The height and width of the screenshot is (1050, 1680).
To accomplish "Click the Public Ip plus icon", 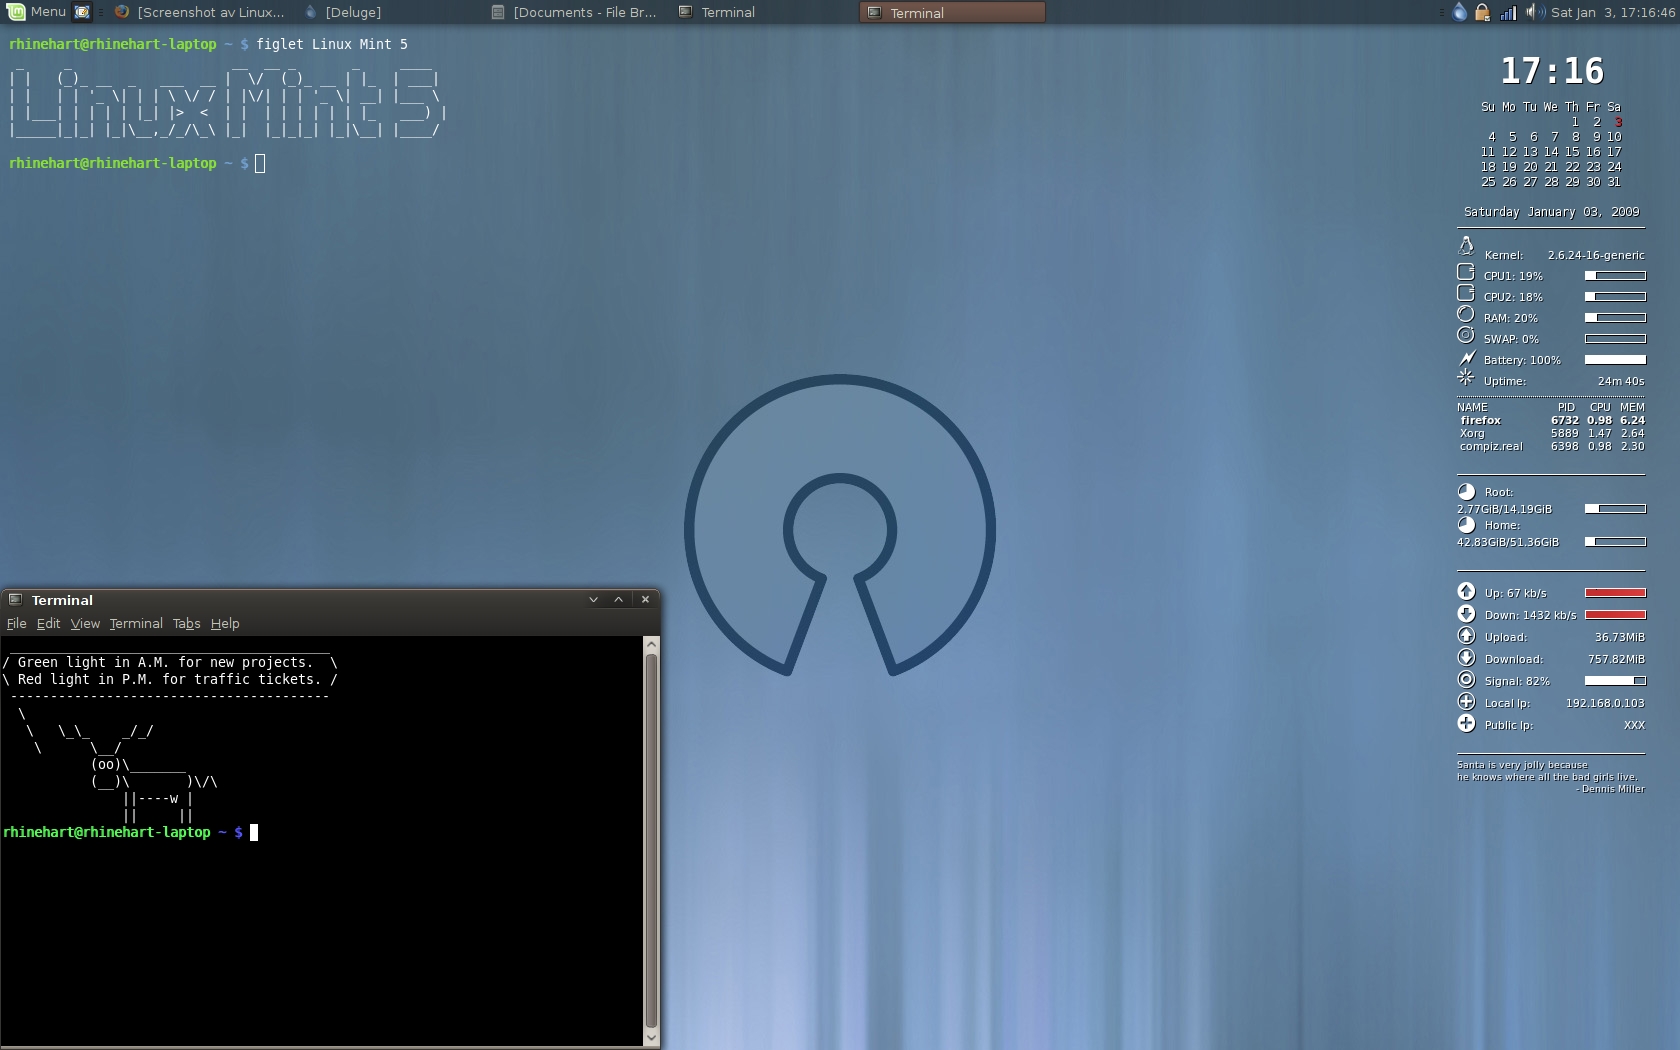I will tap(1466, 723).
